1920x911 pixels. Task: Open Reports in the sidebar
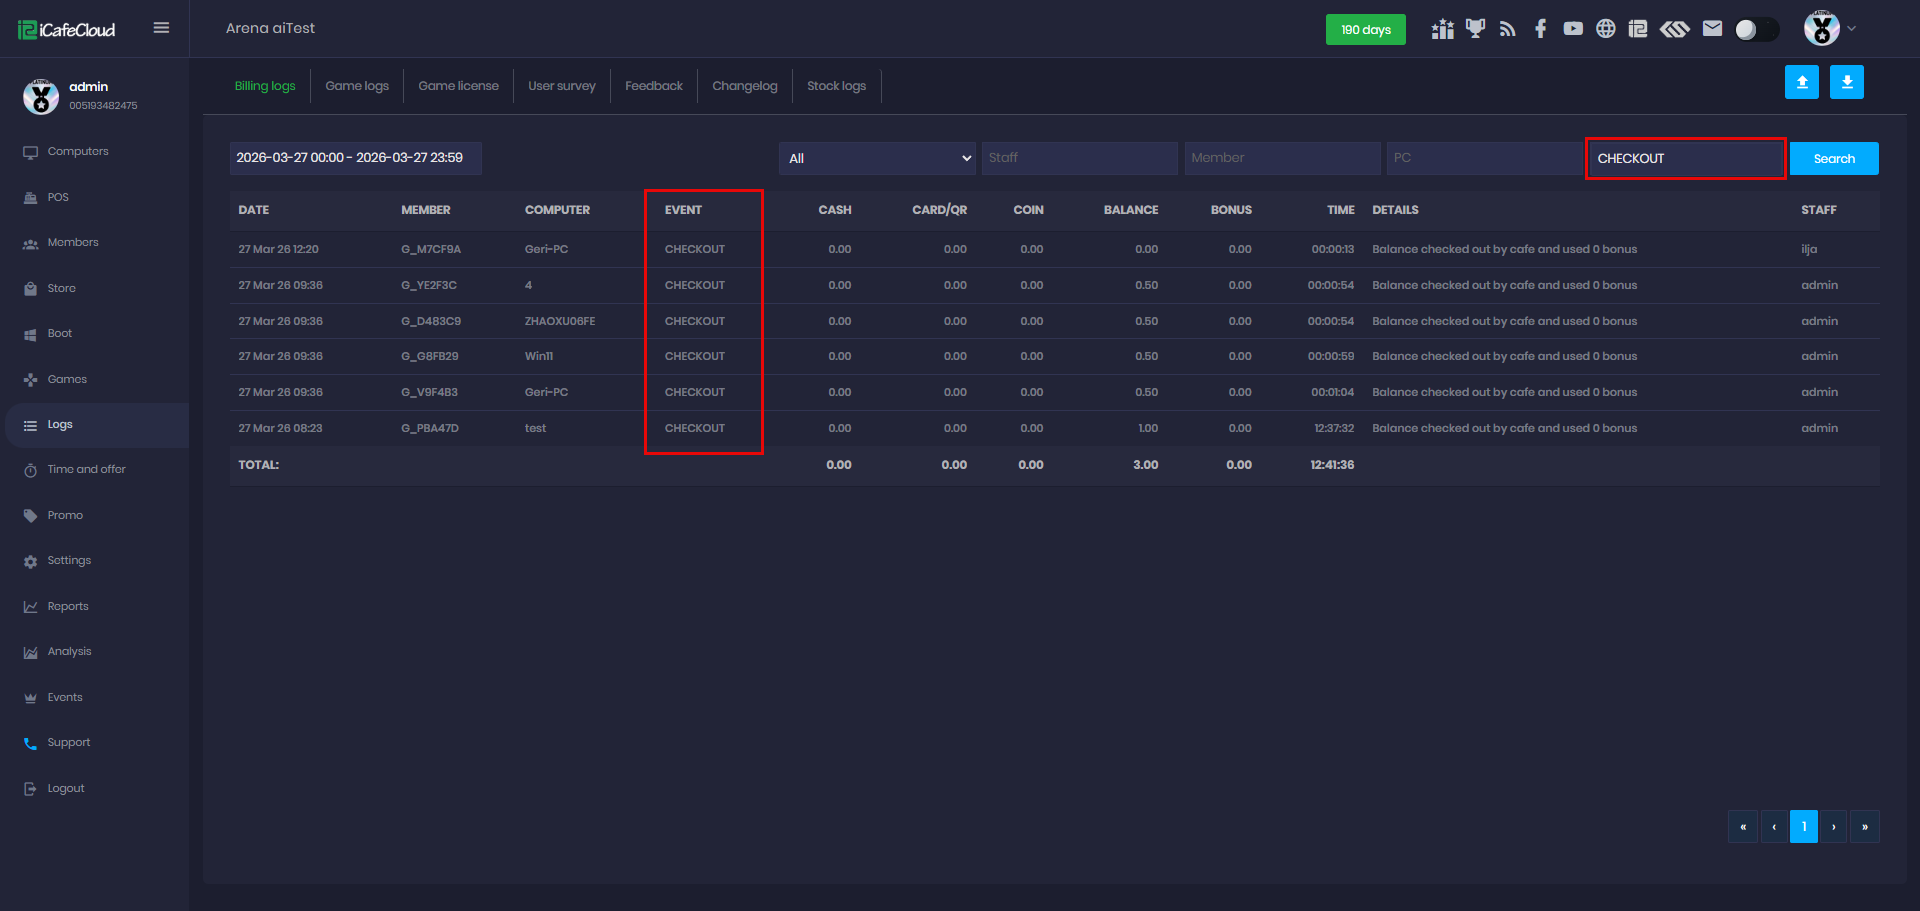[x=68, y=606]
